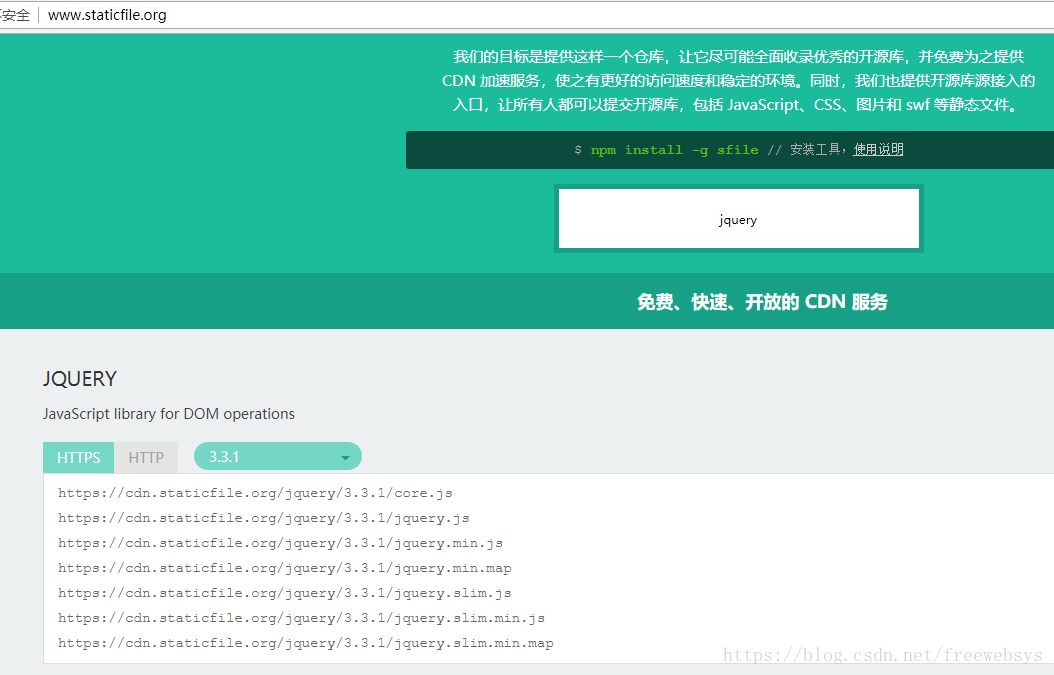This screenshot has height=675, width=1054.
Task: Click the jquery search input field
Action: pos(739,219)
